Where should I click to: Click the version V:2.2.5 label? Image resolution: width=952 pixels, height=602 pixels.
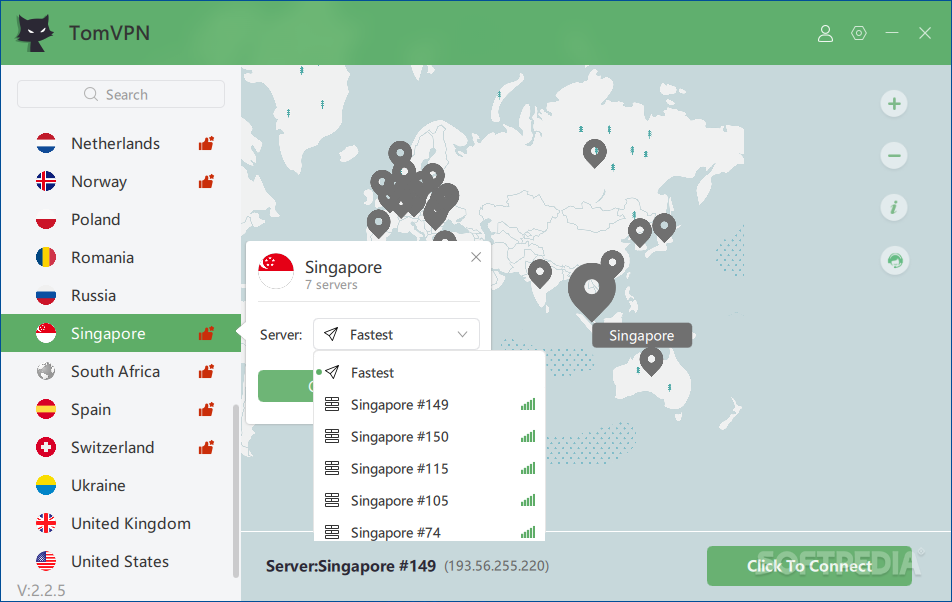click(x=41, y=590)
